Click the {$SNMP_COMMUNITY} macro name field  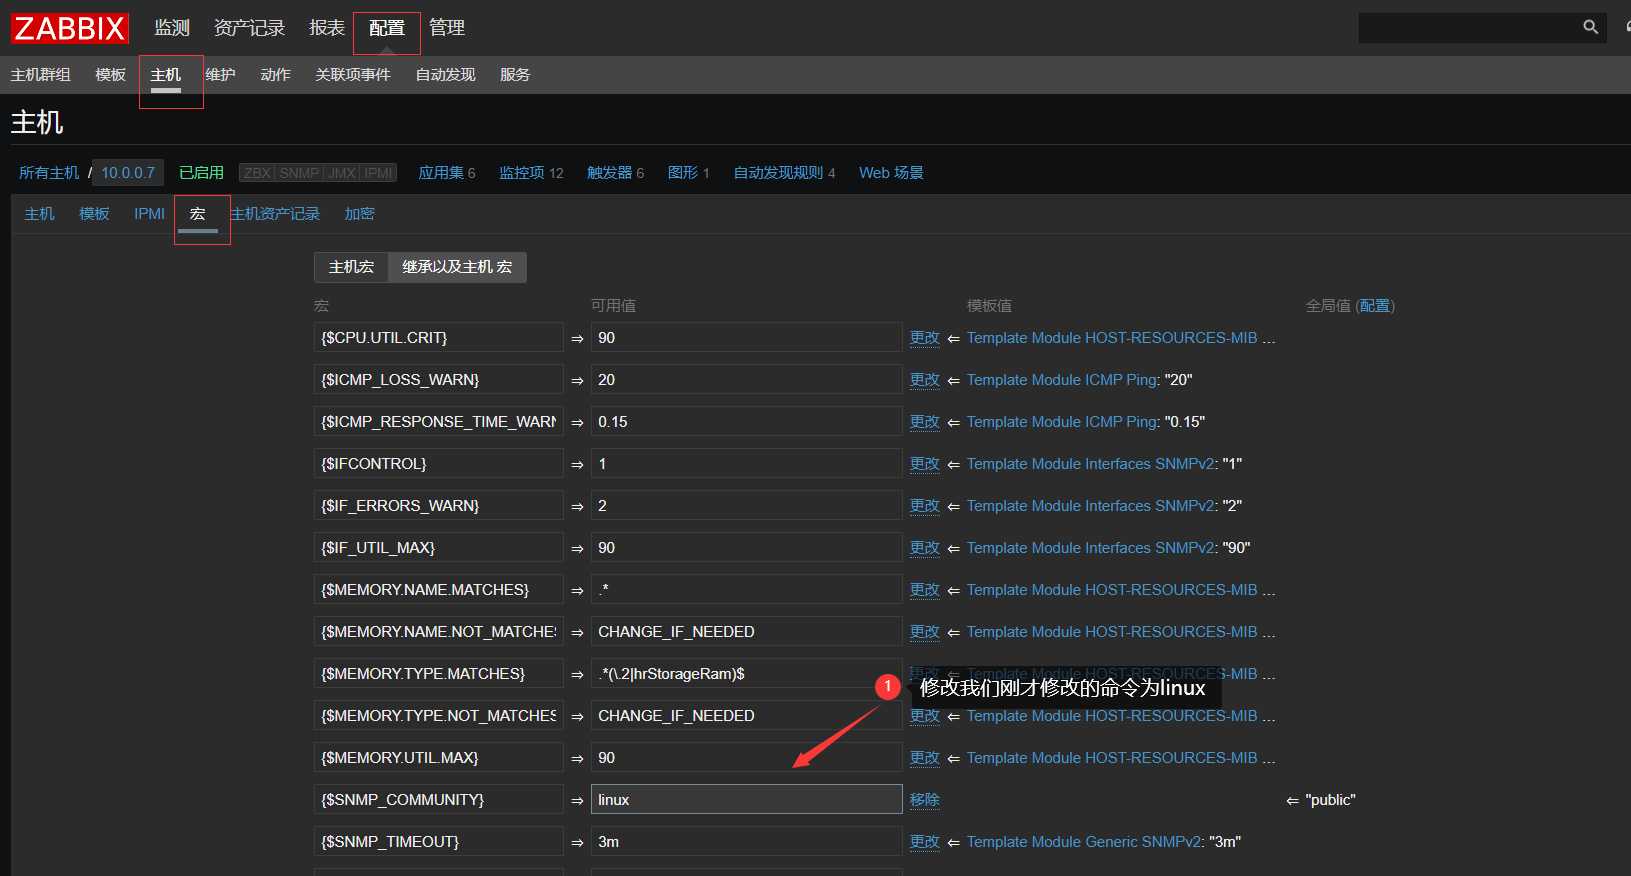pyautogui.click(x=439, y=799)
